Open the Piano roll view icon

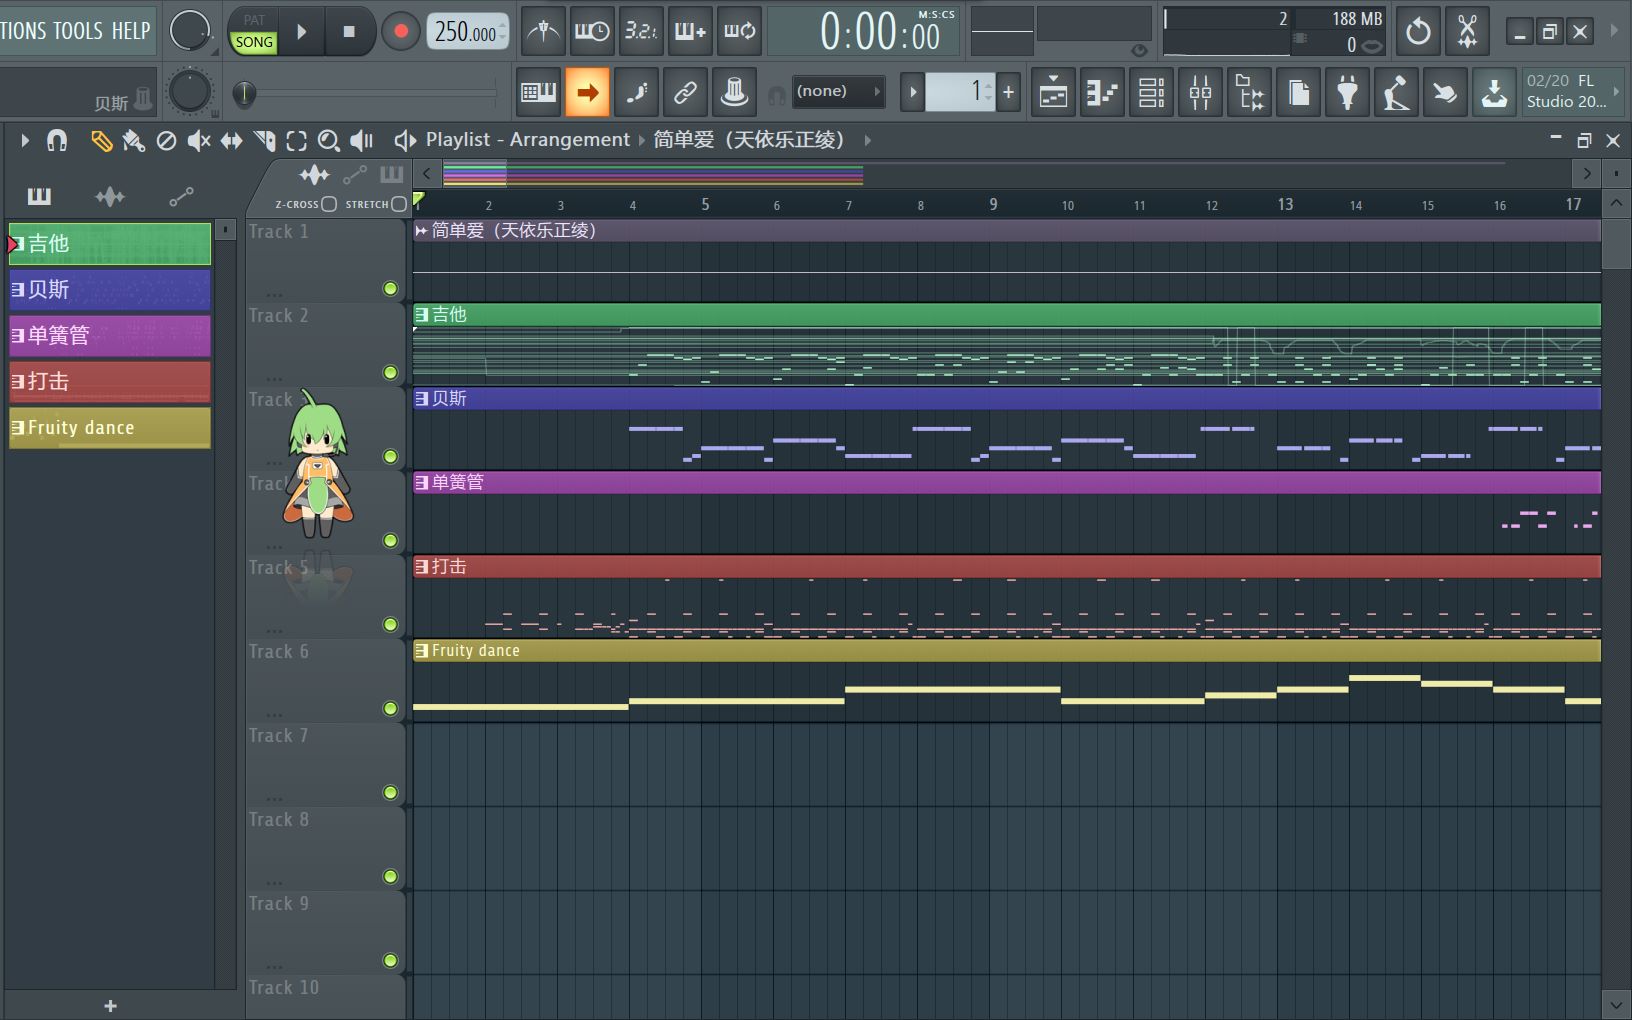[x=1102, y=93]
